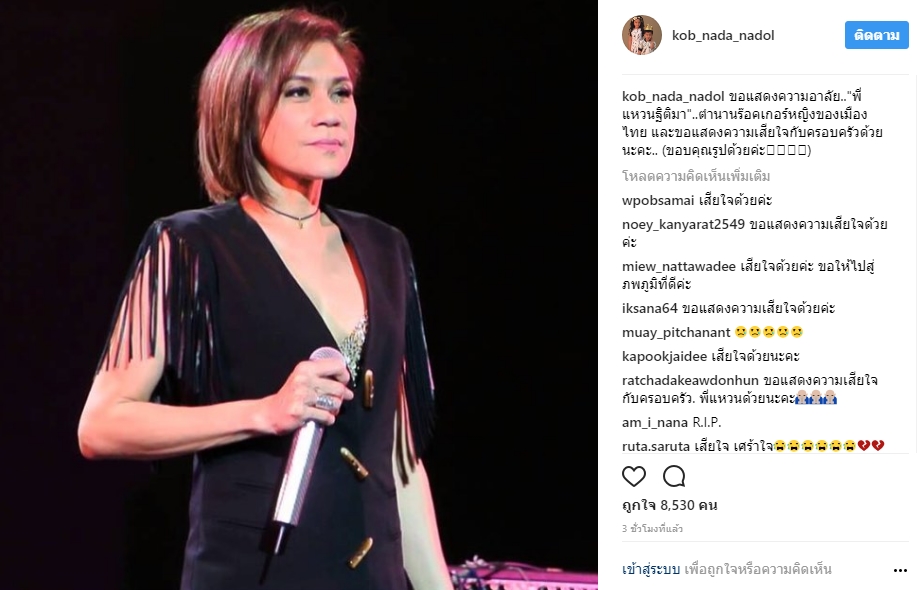This screenshot has height=590, width=917.
Task: Load more comments via โหลดความคิดเห็นเพิ่มเติม
Action: (696, 176)
